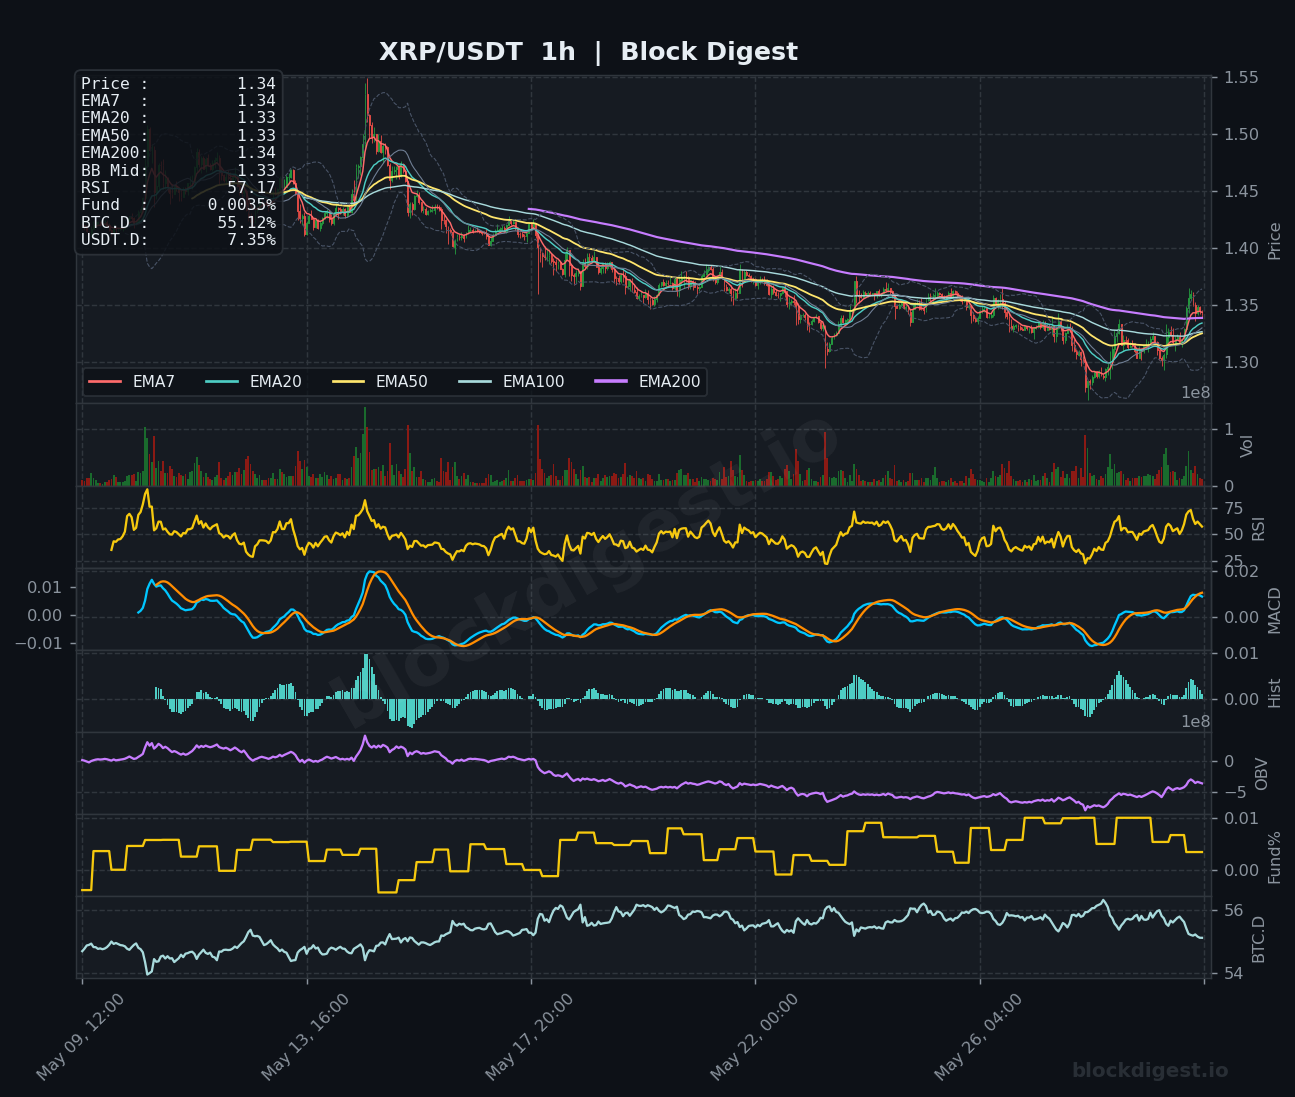Viewport: 1295px width, 1097px height.
Task: Click the teal EMA20 legend line swatch
Action: coord(222,382)
